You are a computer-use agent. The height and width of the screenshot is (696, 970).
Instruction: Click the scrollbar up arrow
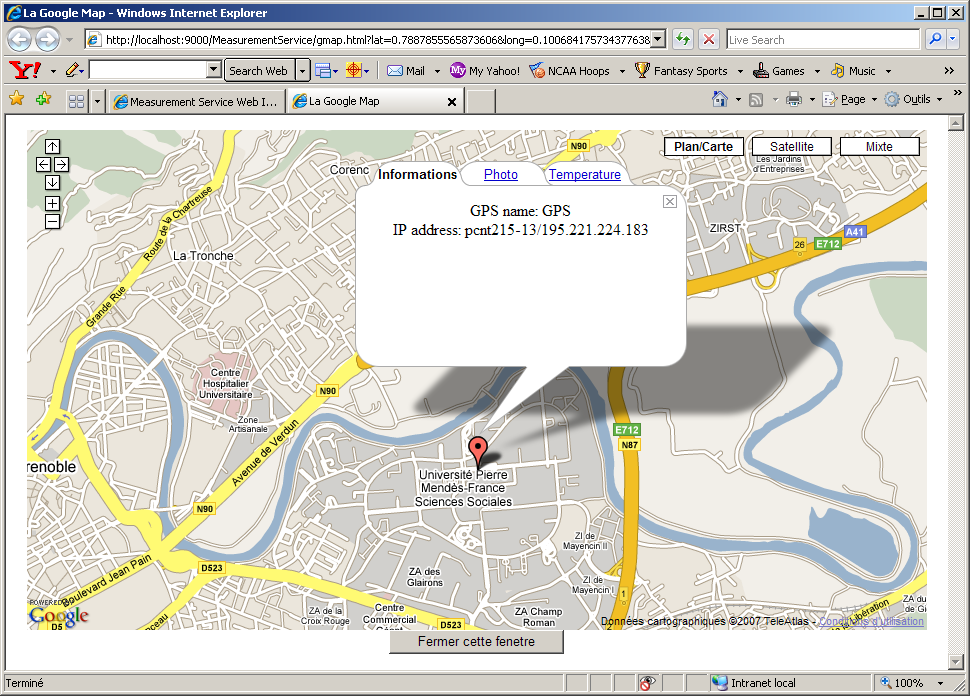click(x=955, y=122)
